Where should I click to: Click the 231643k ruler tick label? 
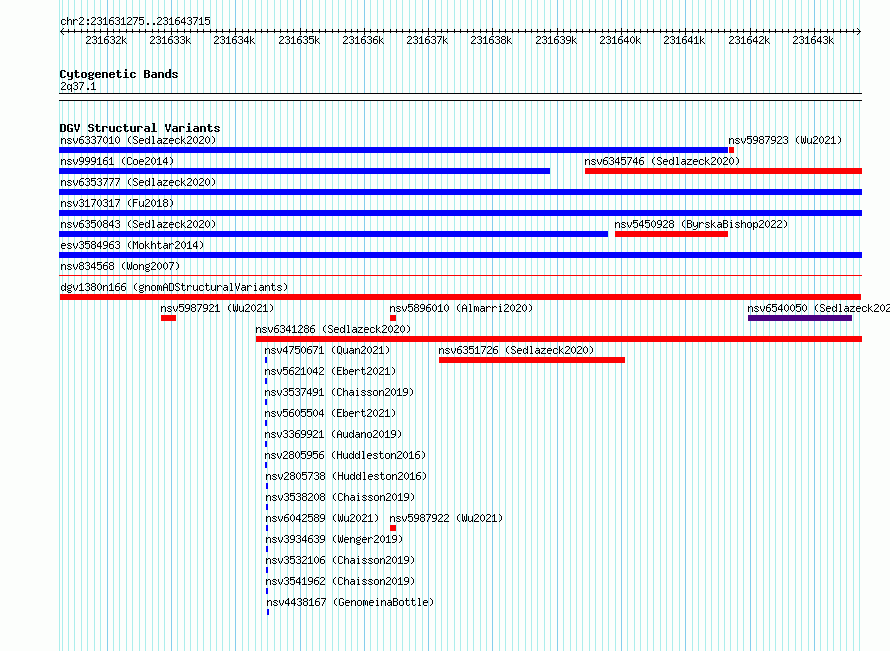click(x=813, y=40)
